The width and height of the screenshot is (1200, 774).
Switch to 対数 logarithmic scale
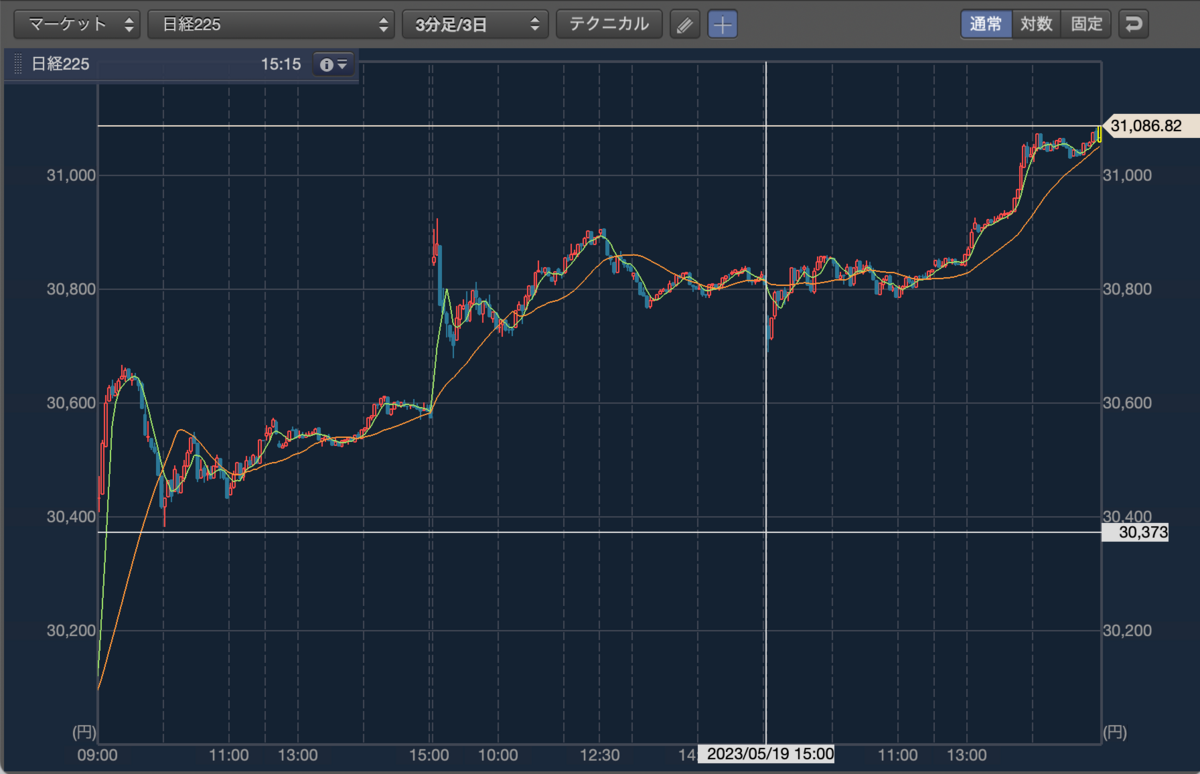click(x=1036, y=24)
